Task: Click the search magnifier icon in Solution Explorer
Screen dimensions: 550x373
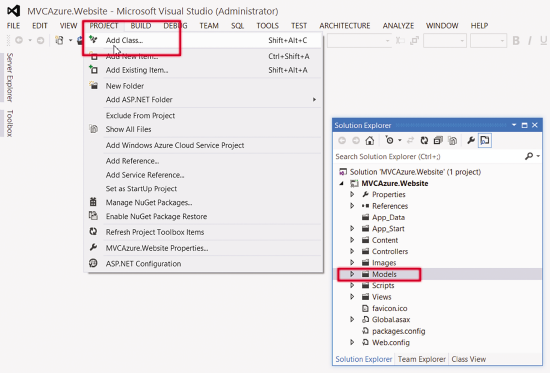Action: (529, 156)
